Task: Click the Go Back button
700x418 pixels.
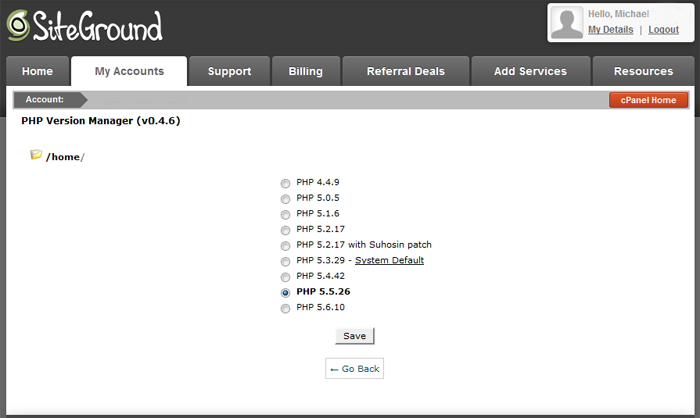Action: pyautogui.click(x=354, y=368)
